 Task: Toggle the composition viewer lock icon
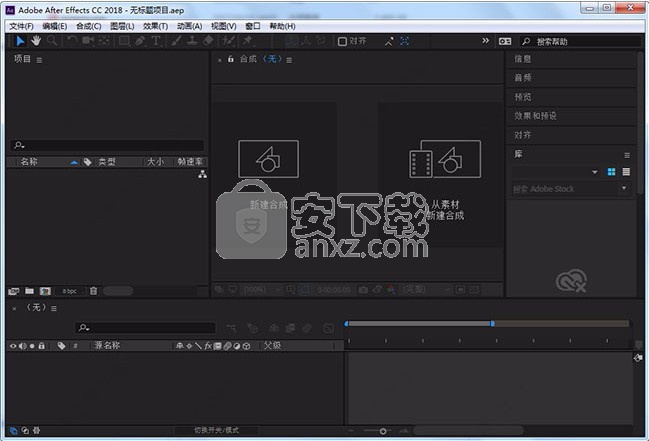point(231,59)
